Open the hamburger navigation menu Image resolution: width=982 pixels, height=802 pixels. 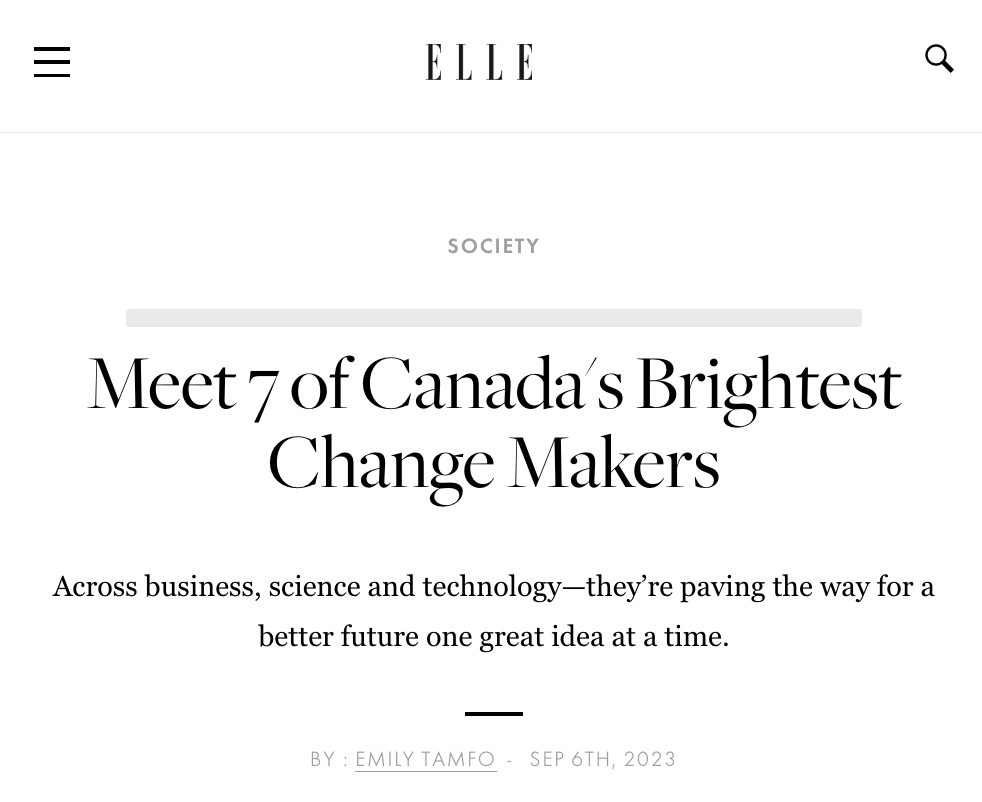(52, 62)
